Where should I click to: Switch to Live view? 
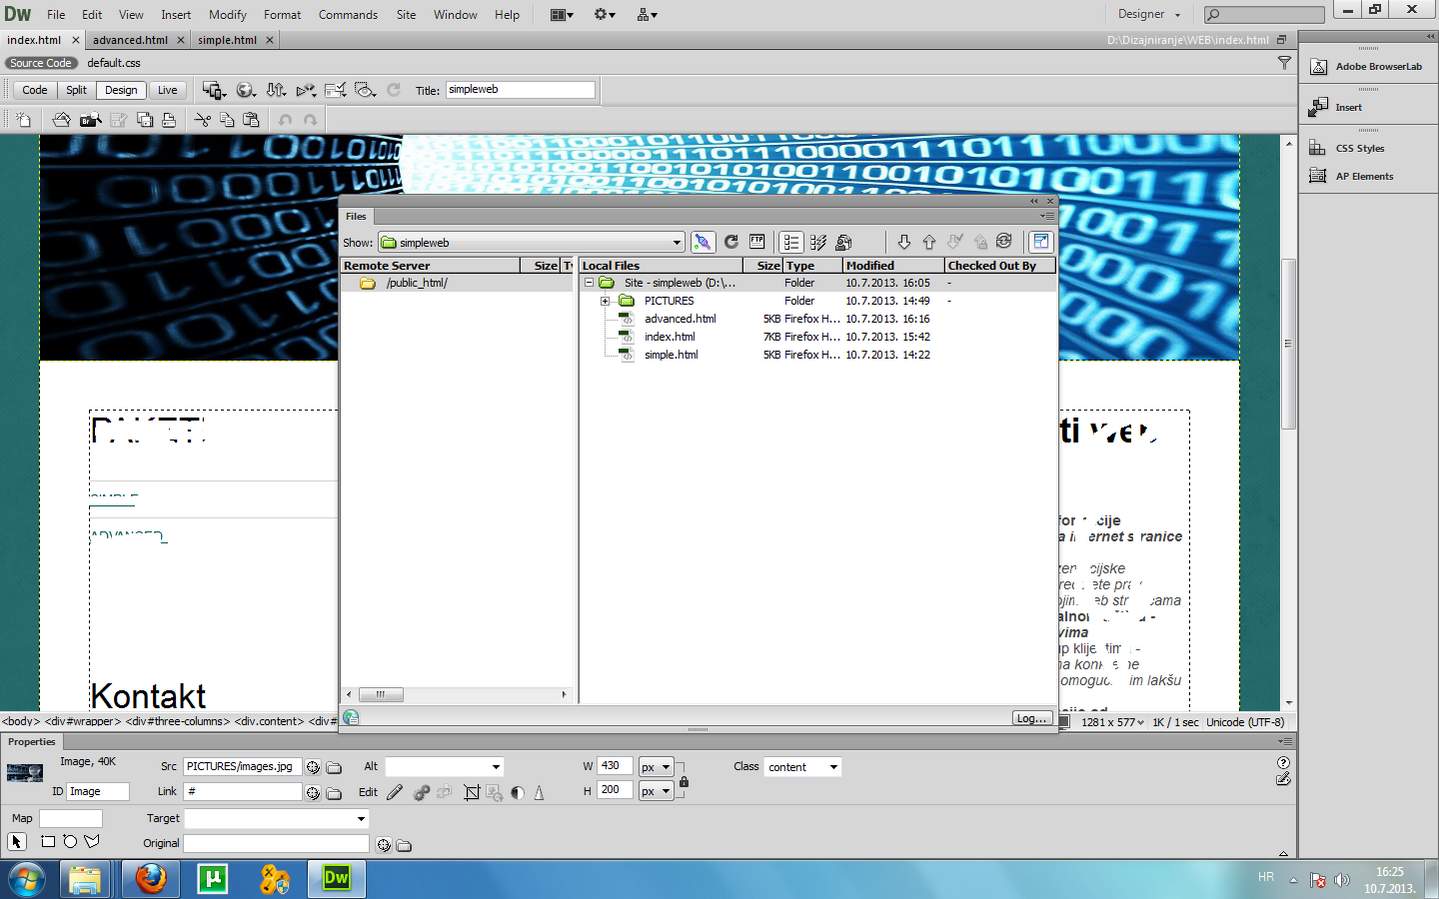click(167, 90)
